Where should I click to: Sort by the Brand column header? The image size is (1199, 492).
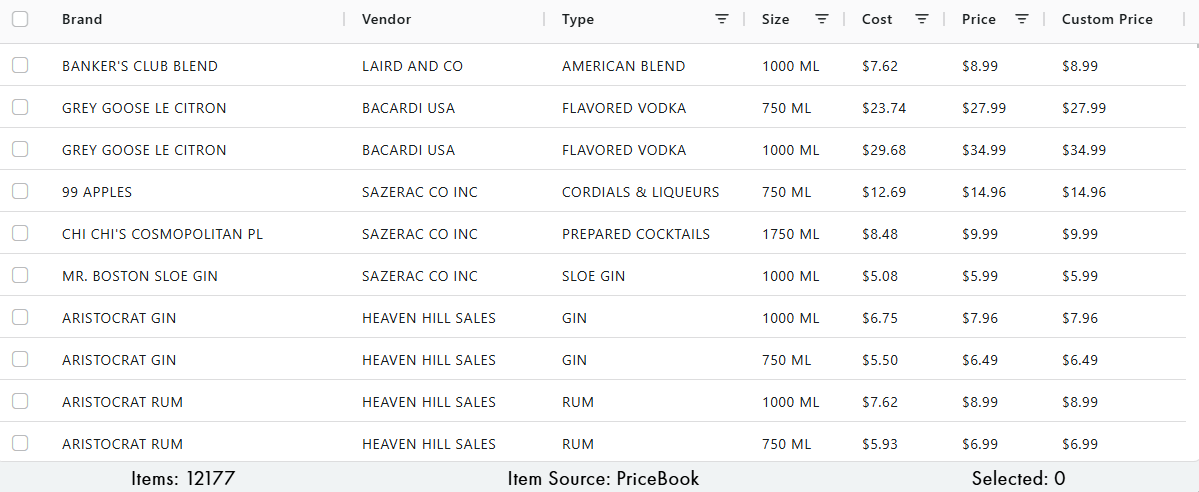point(82,20)
